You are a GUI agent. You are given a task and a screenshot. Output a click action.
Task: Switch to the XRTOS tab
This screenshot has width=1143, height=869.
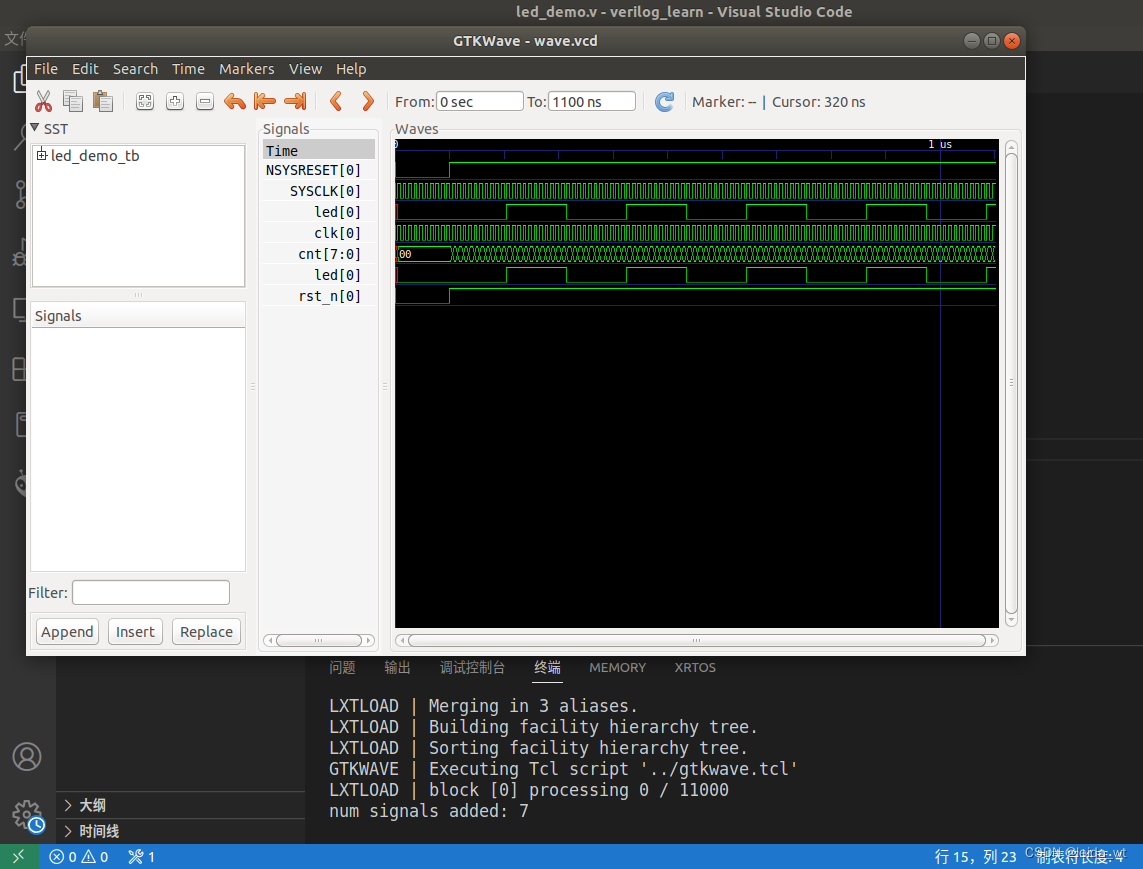(695, 667)
